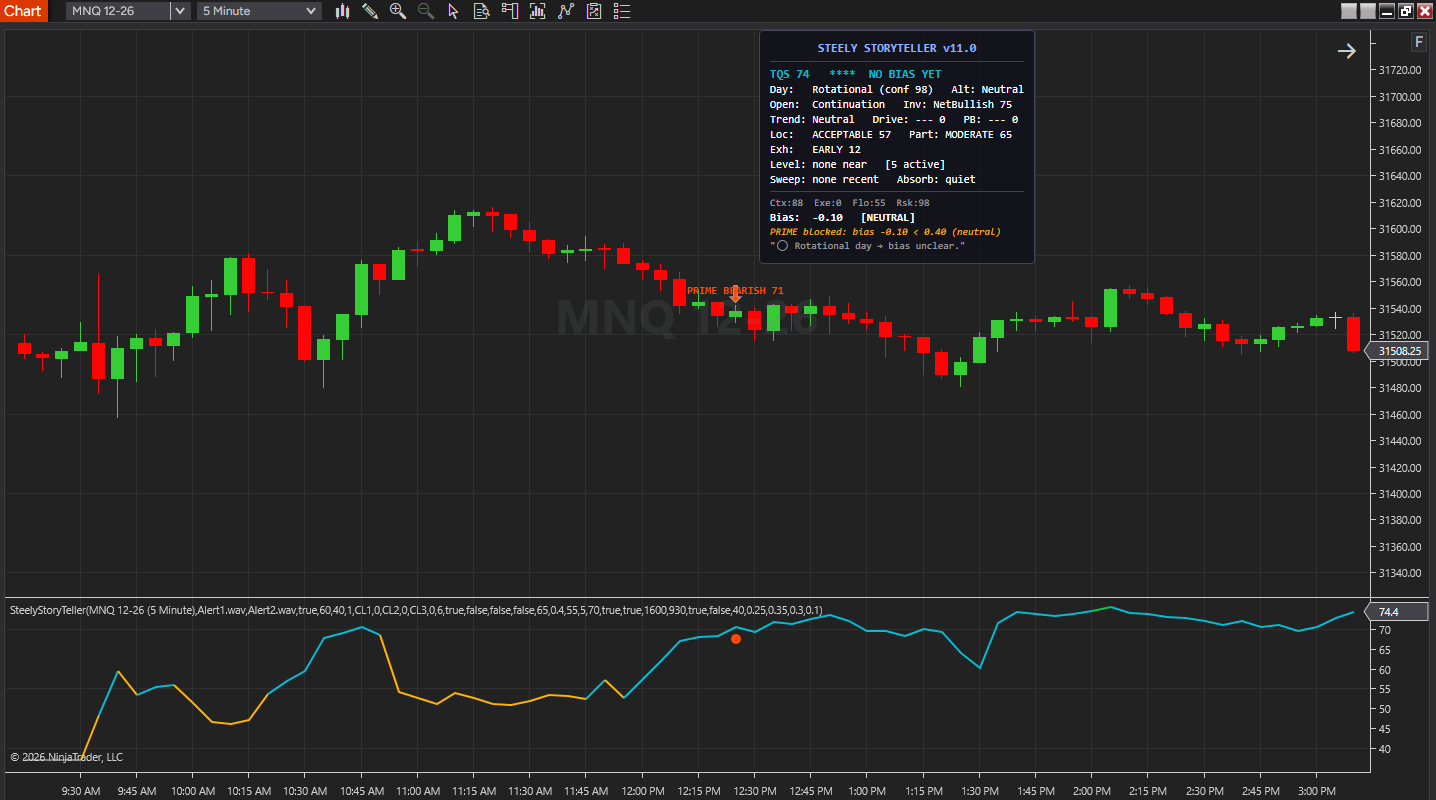Click the STEELY STORYTELLER v11.0 title
The height and width of the screenshot is (800, 1436).
pyautogui.click(x=897, y=48)
